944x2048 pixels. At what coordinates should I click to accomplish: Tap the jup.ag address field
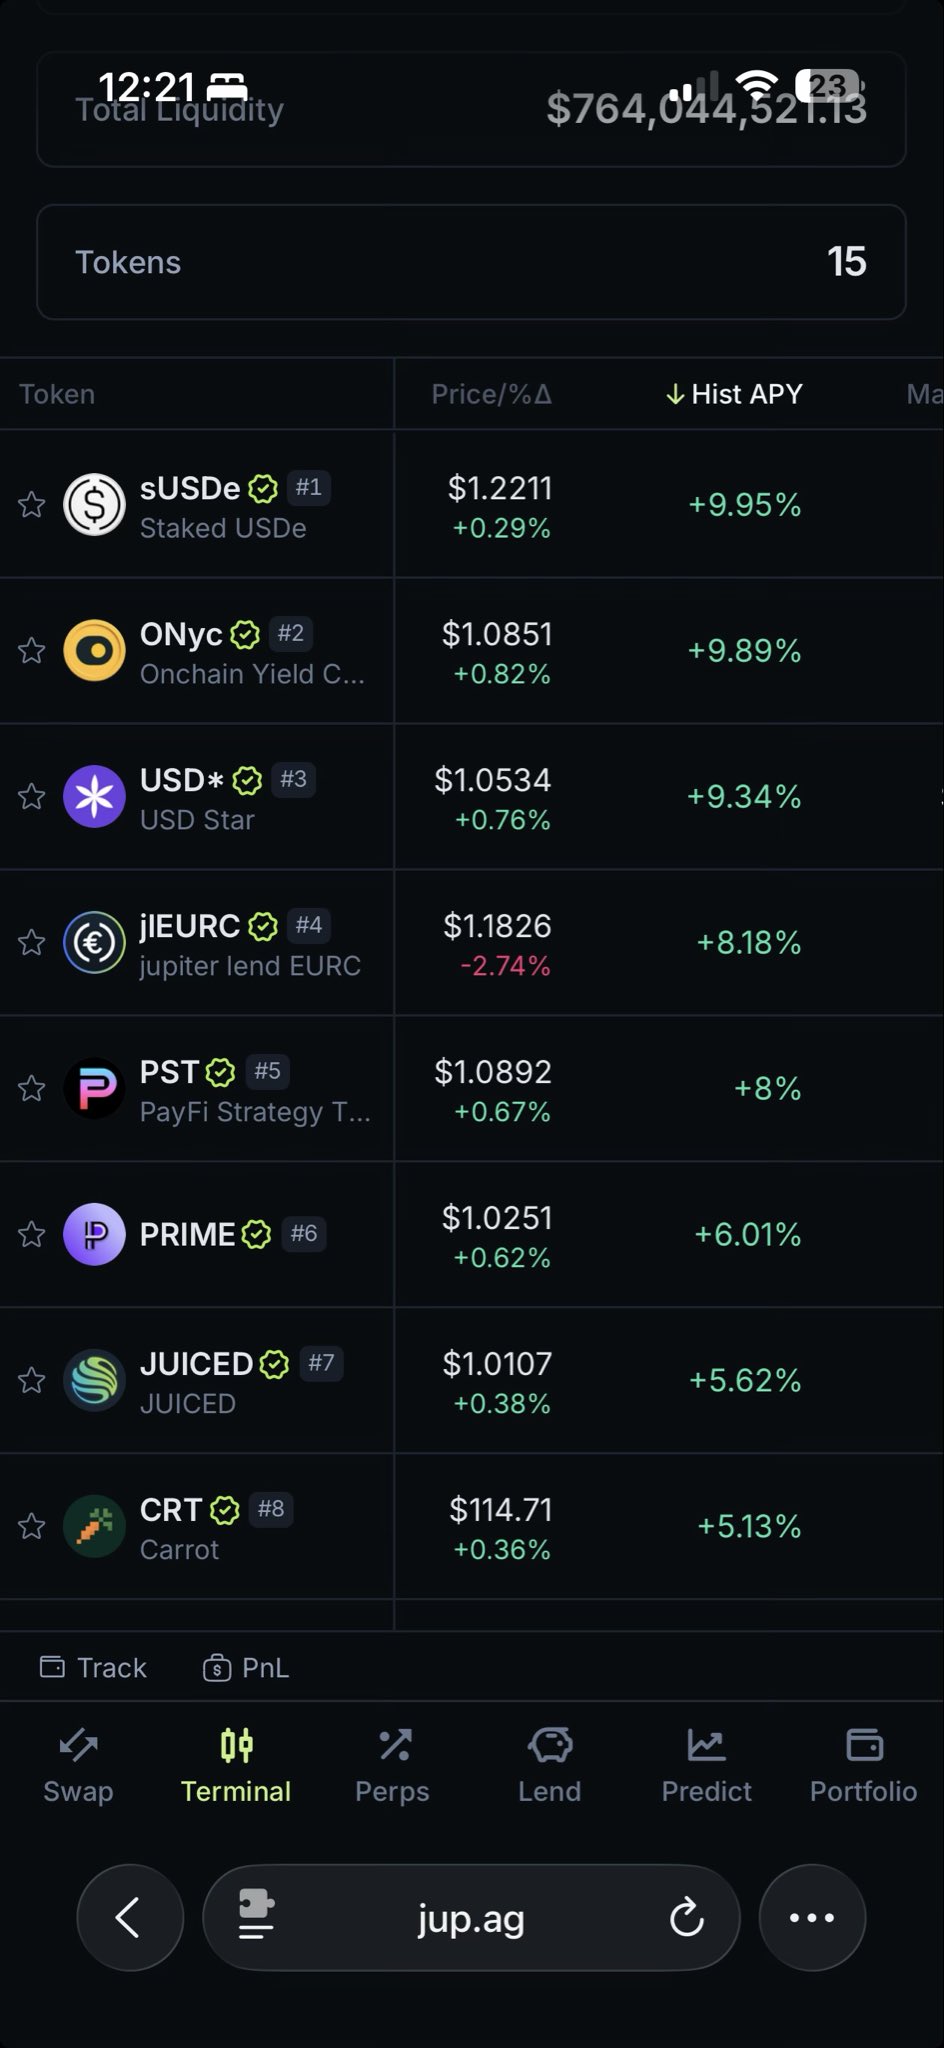click(x=471, y=1918)
